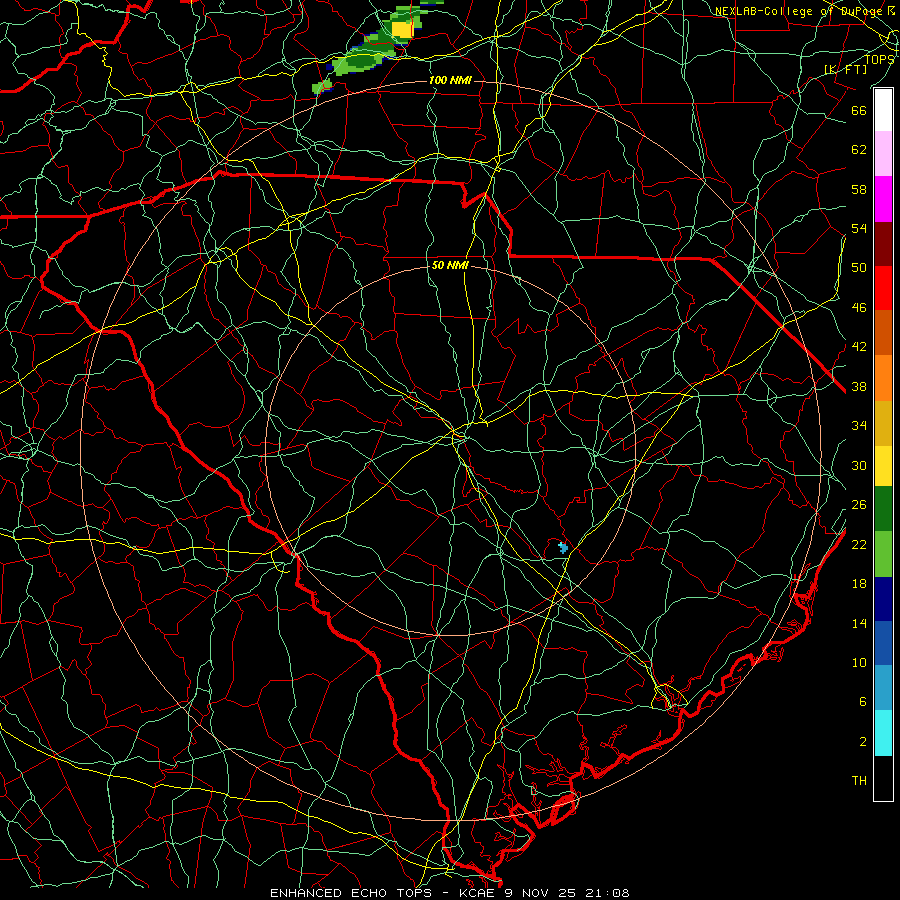Pick the light orange legend swatch

(x=883, y=378)
